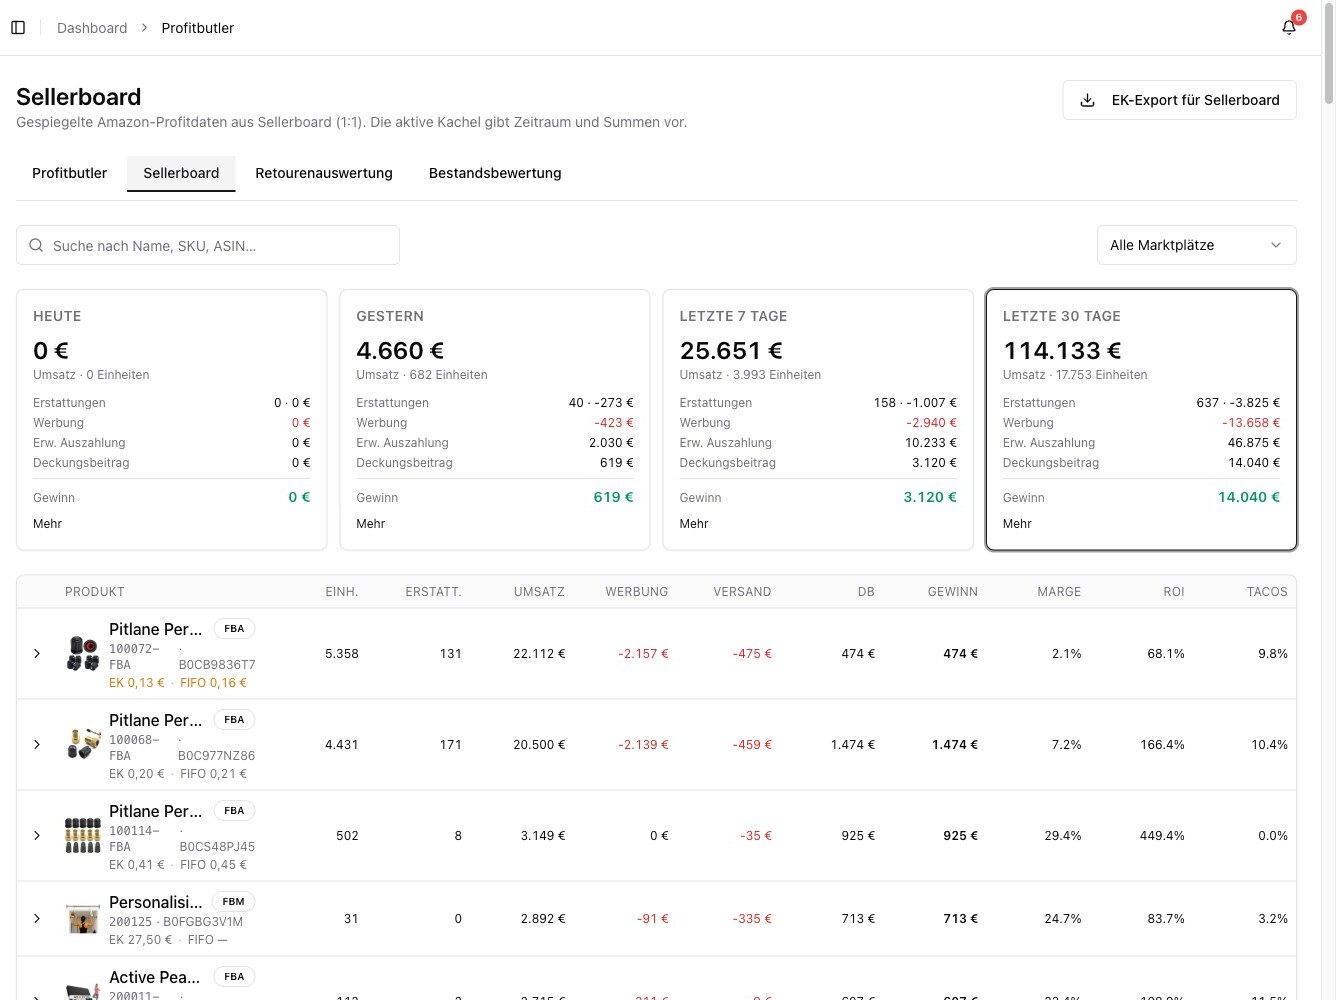Show Mehr in Letzte 7 Tage card
1336x1000 pixels.
click(694, 524)
